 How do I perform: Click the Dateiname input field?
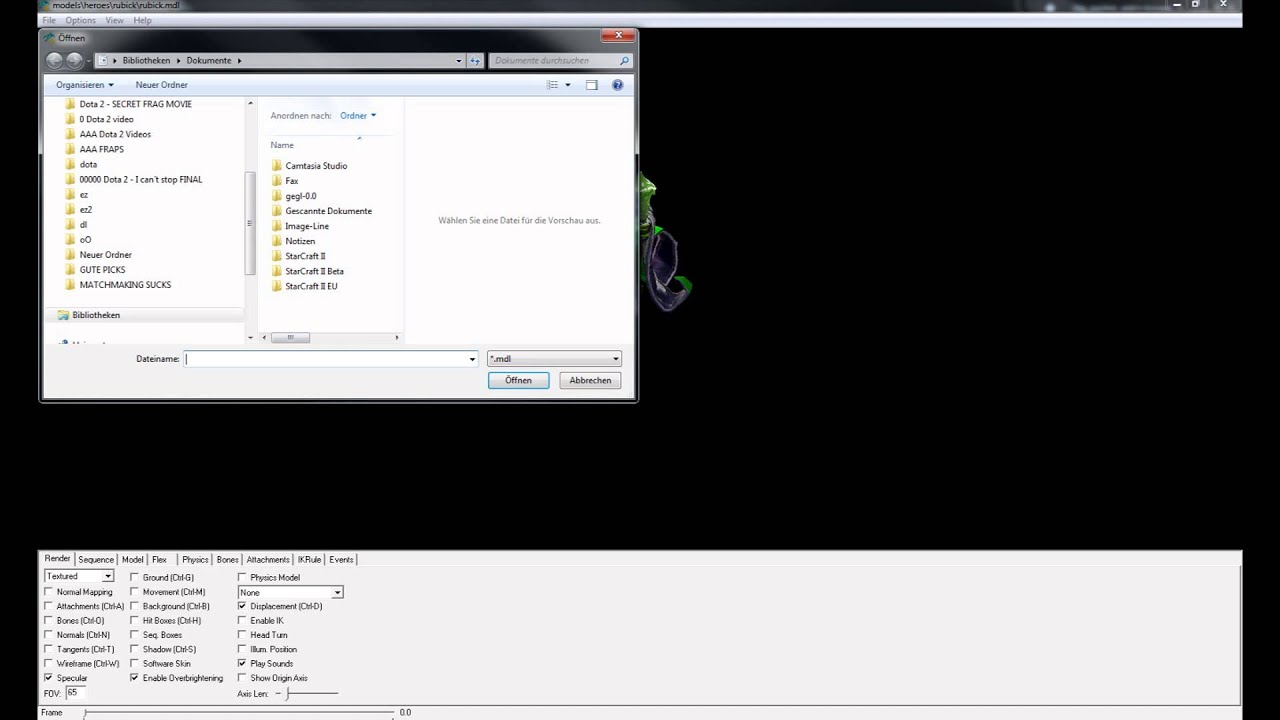coord(325,359)
